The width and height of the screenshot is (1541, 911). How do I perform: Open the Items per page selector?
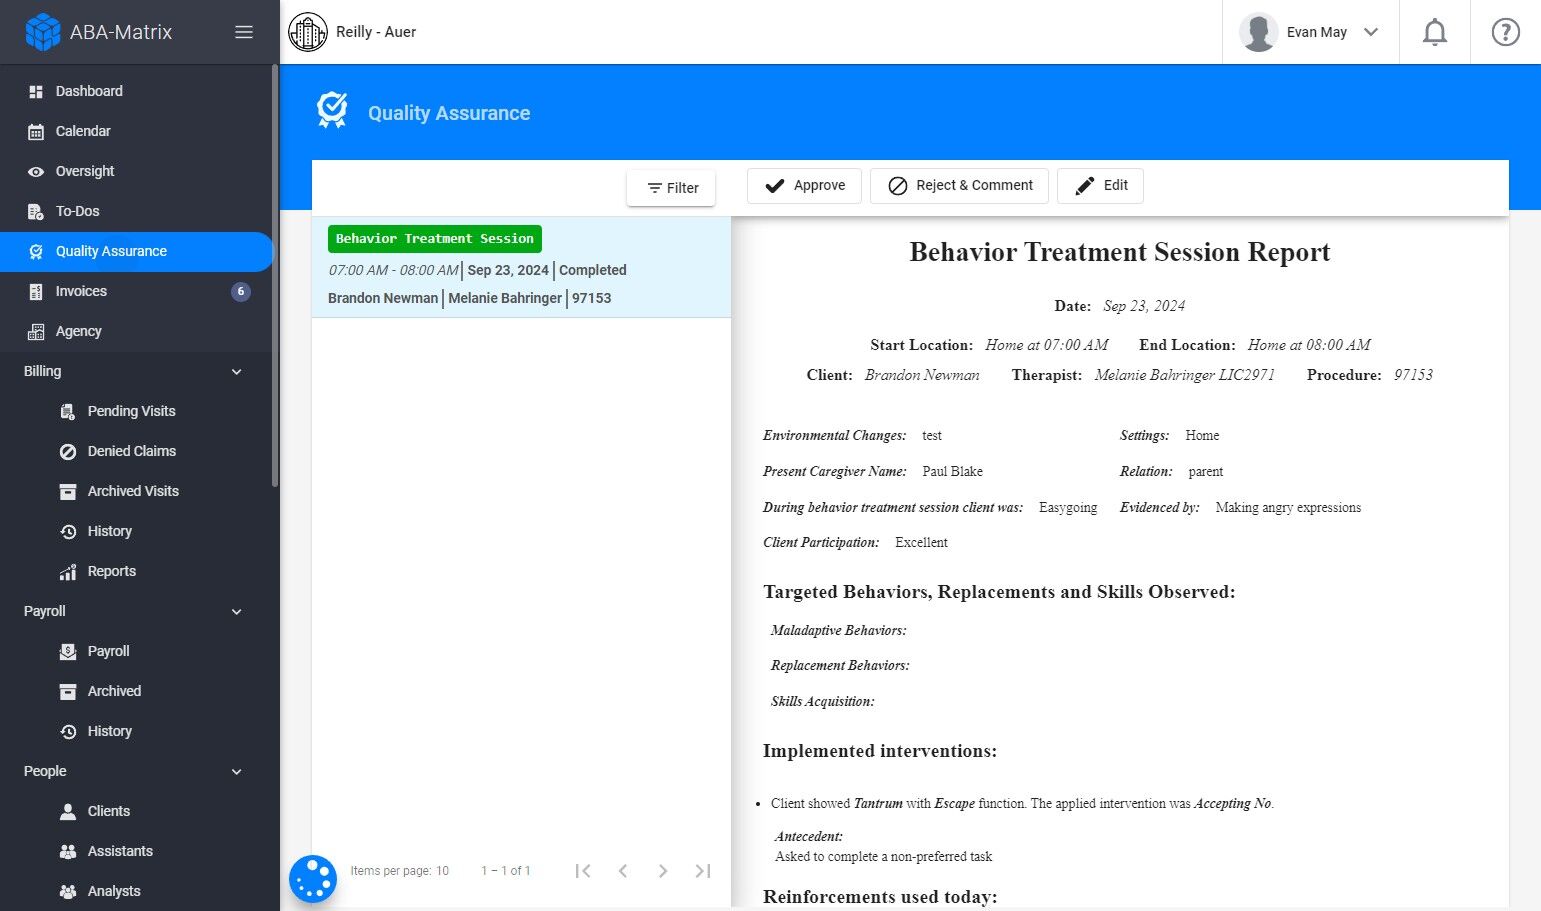tap(442, 871)
